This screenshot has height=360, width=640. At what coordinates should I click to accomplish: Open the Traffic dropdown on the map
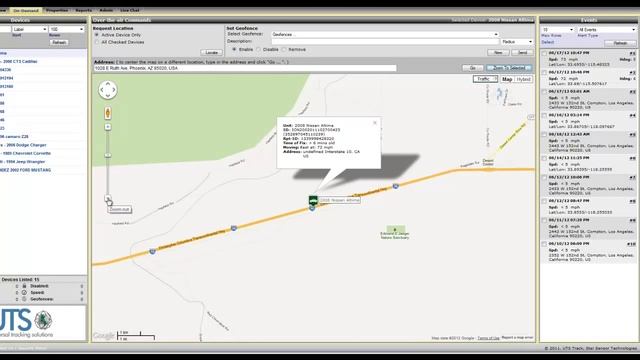coord(485,79)
